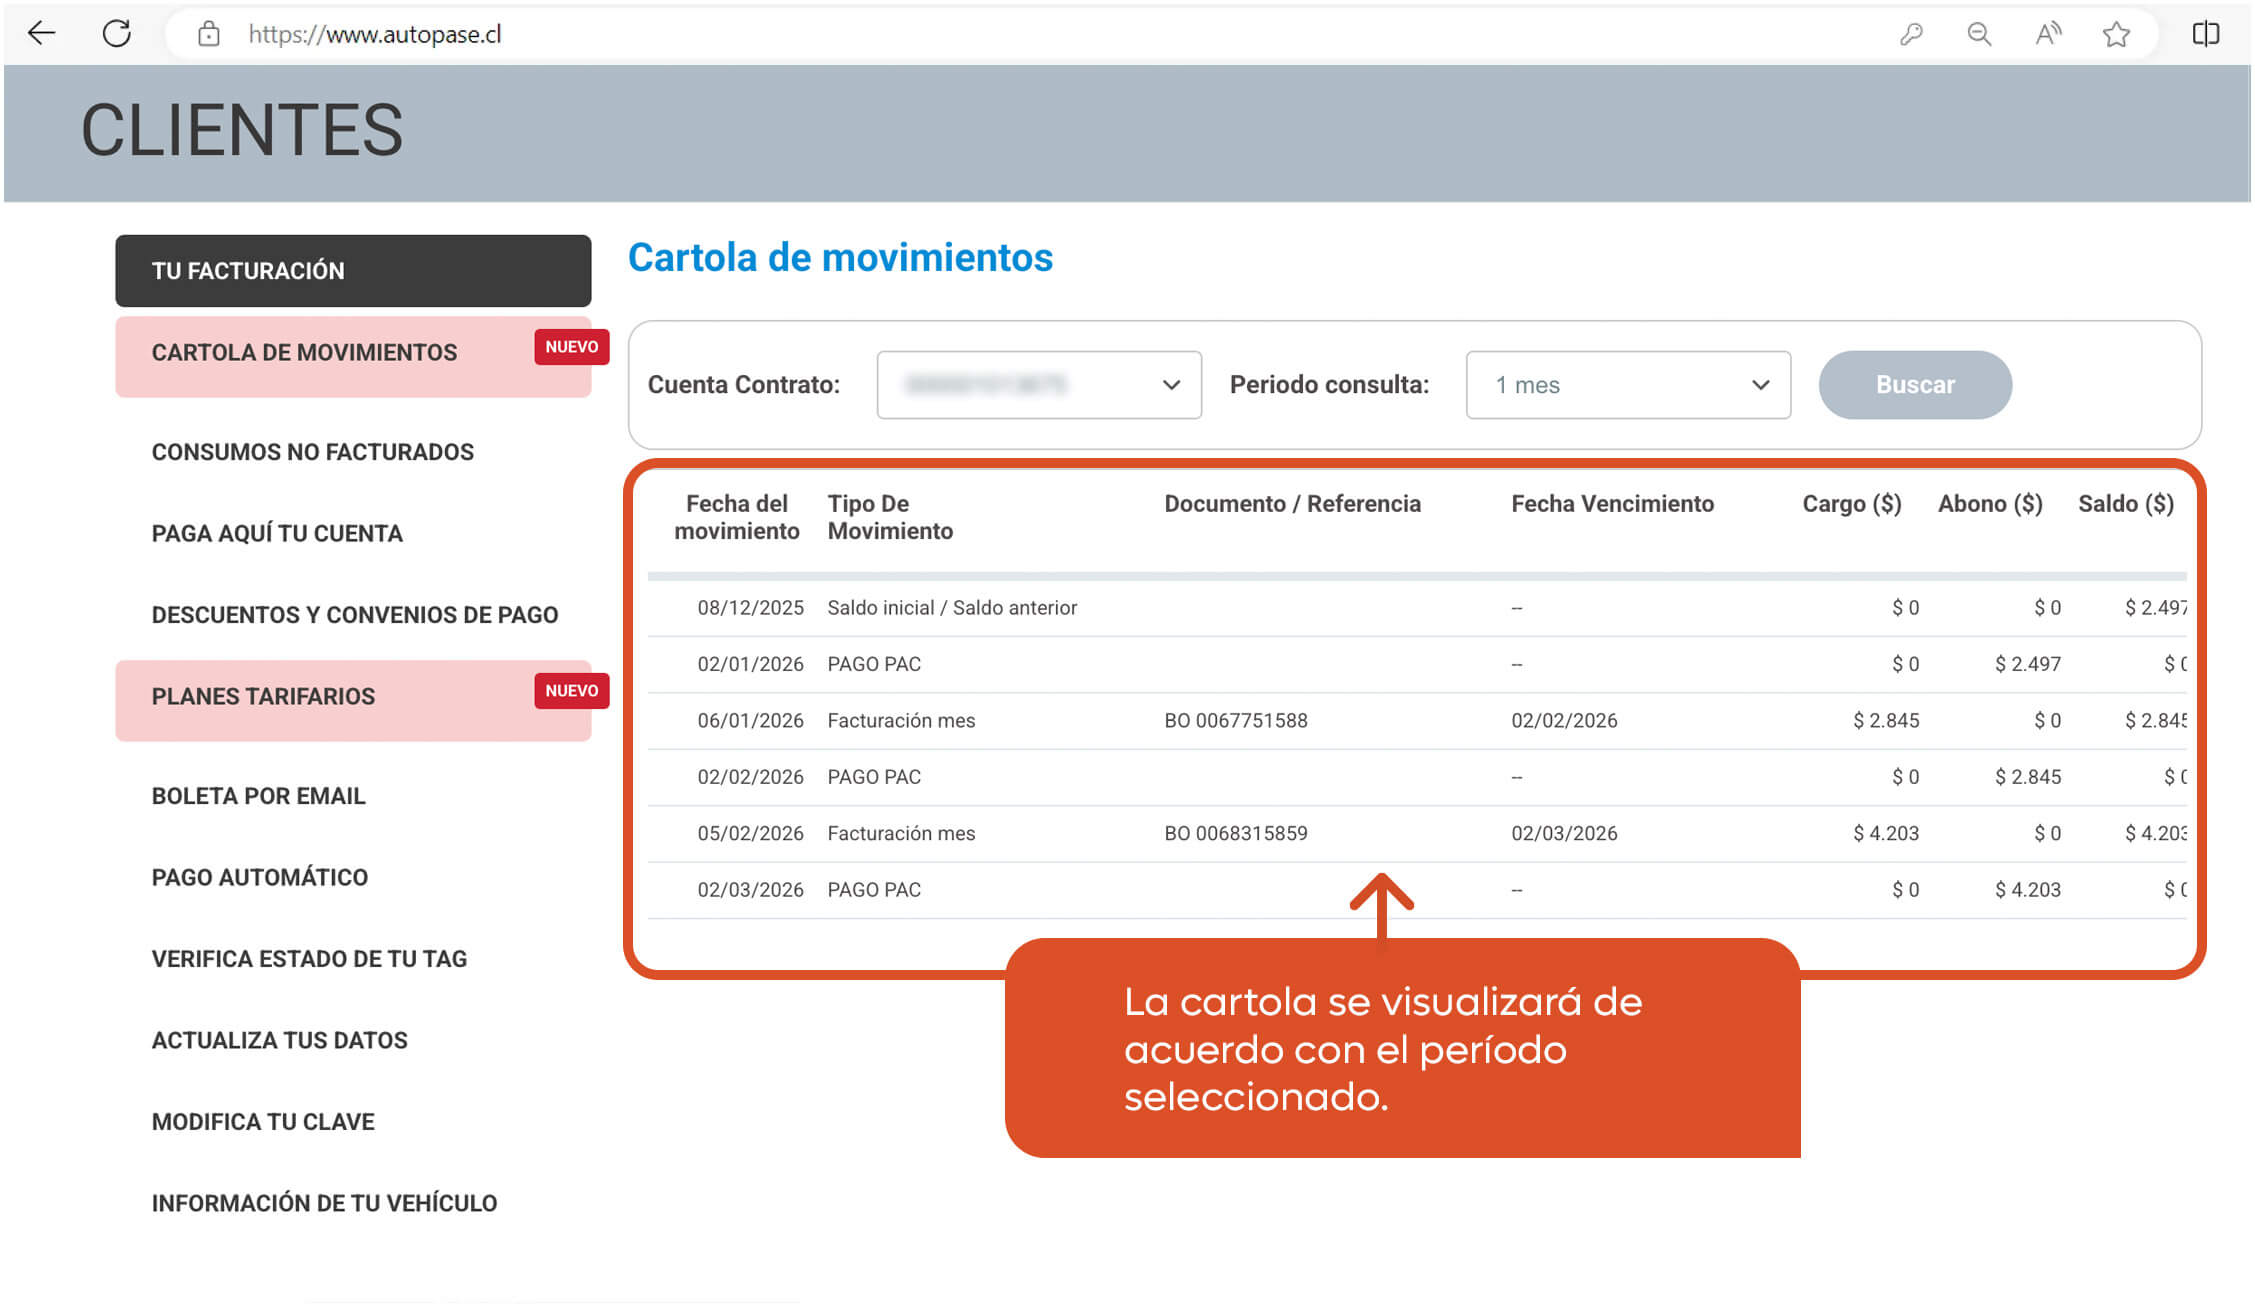Reload the page with refresh icon
2255x1310 pixels.
click(117, 33)
